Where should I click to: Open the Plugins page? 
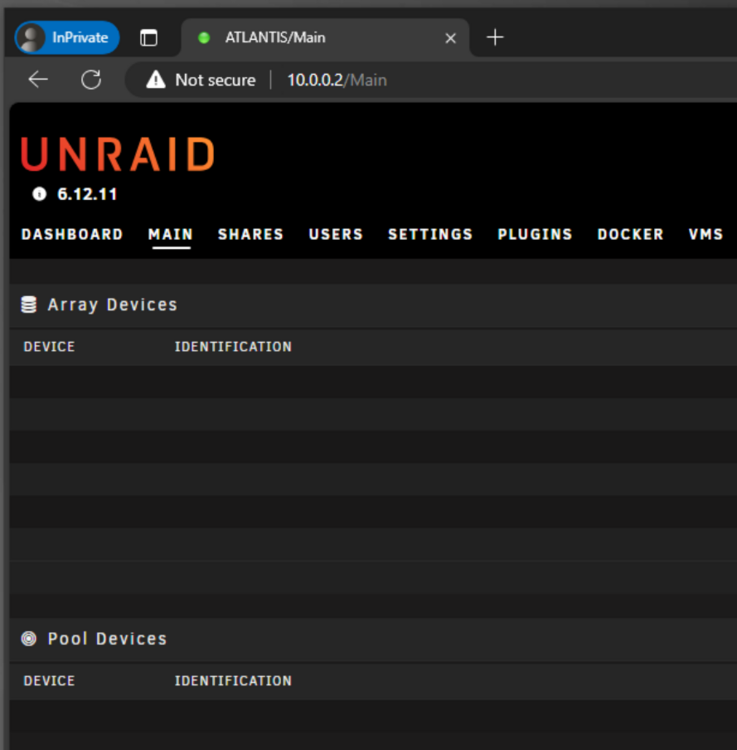click(535, 234)
